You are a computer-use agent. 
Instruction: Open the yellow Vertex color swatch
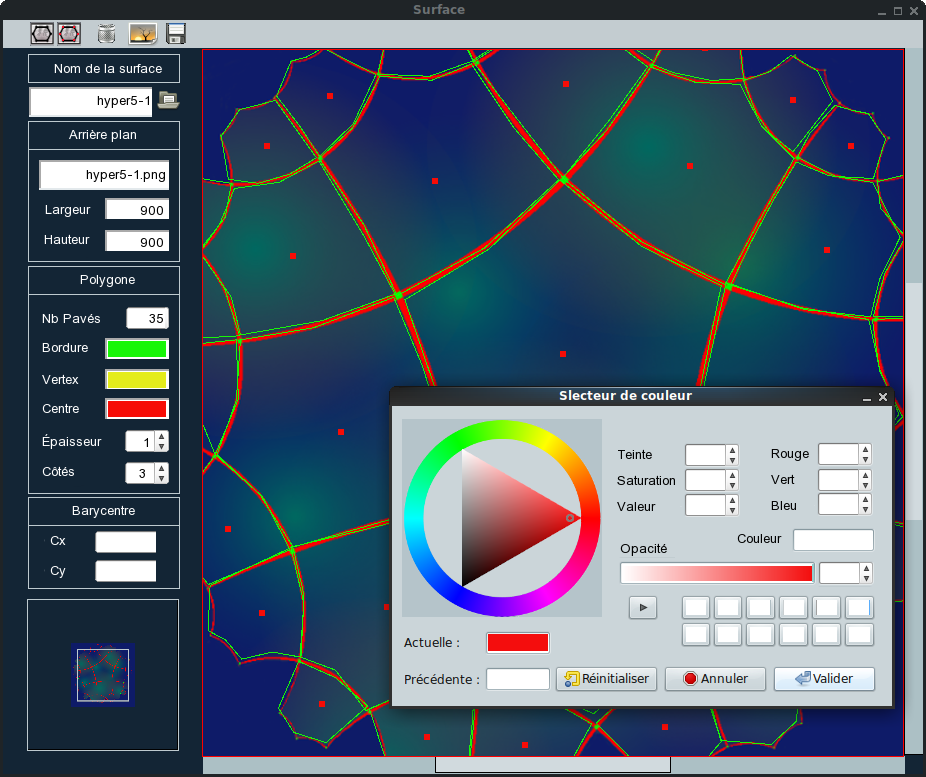coord(137,380)
